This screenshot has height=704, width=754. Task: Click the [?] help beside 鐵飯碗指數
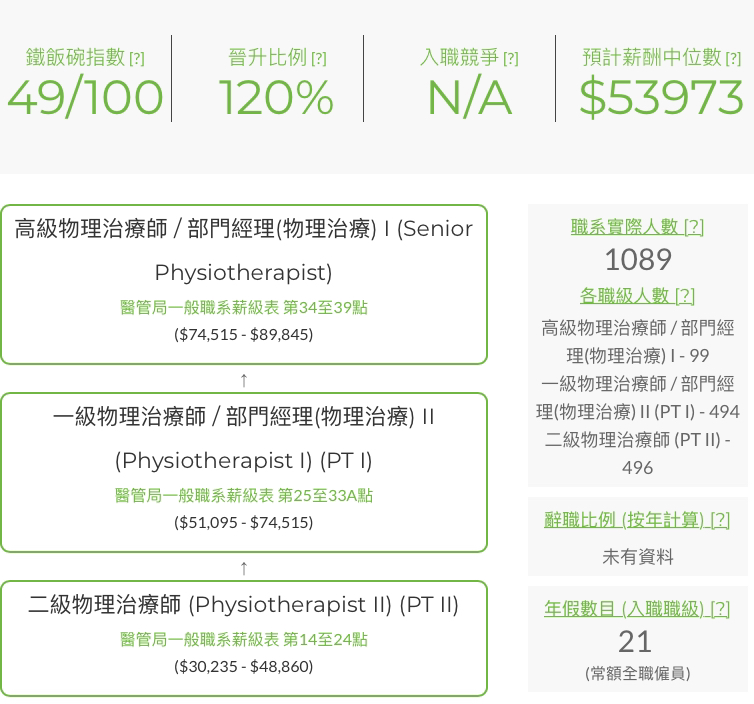click(x=137, y=59)
